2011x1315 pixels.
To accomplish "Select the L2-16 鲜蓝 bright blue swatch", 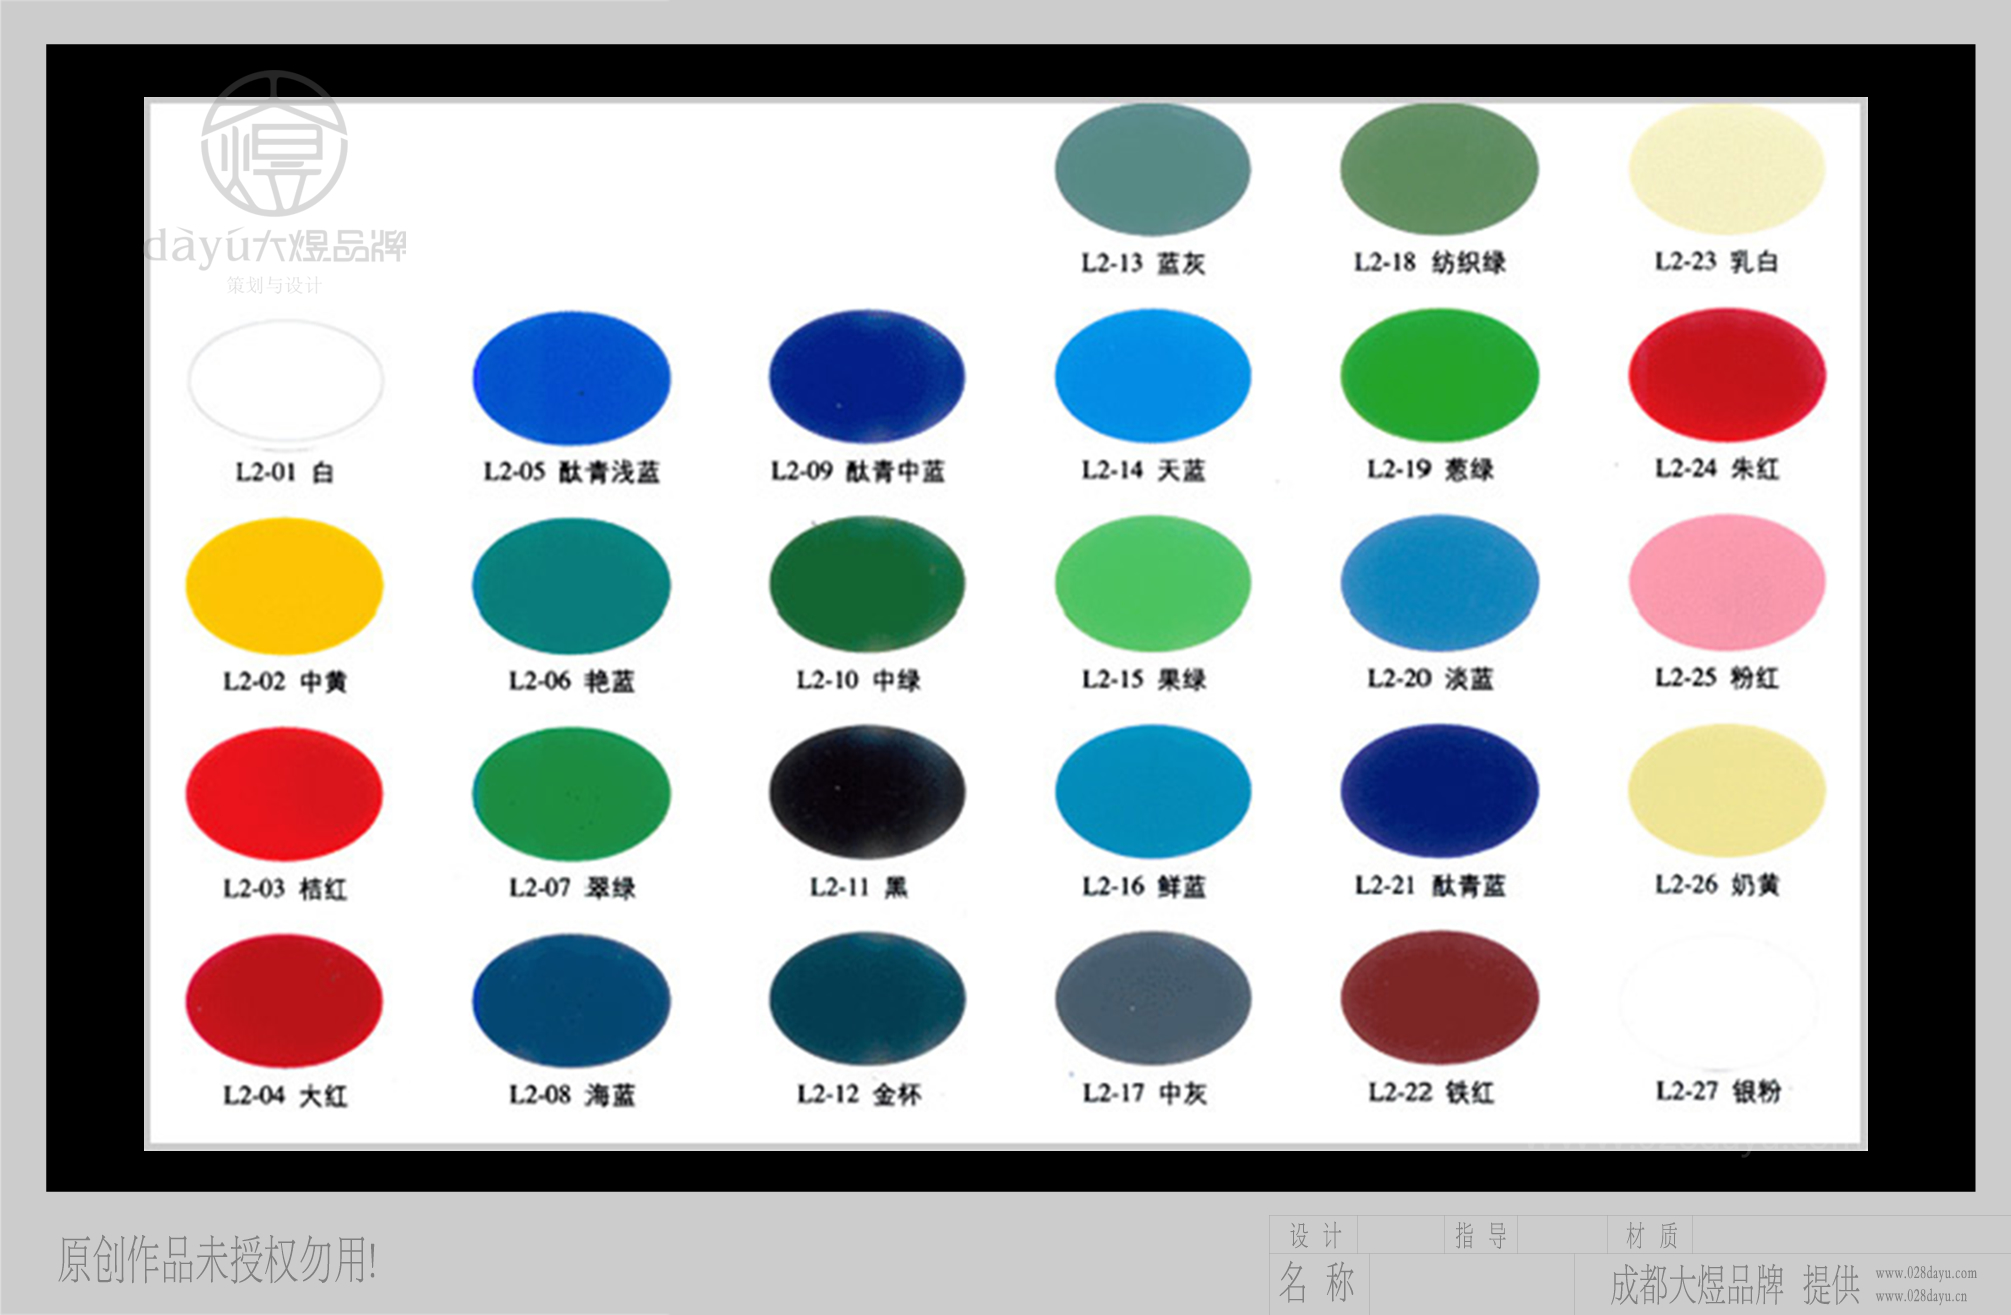I will click(x=1152, y=791).
